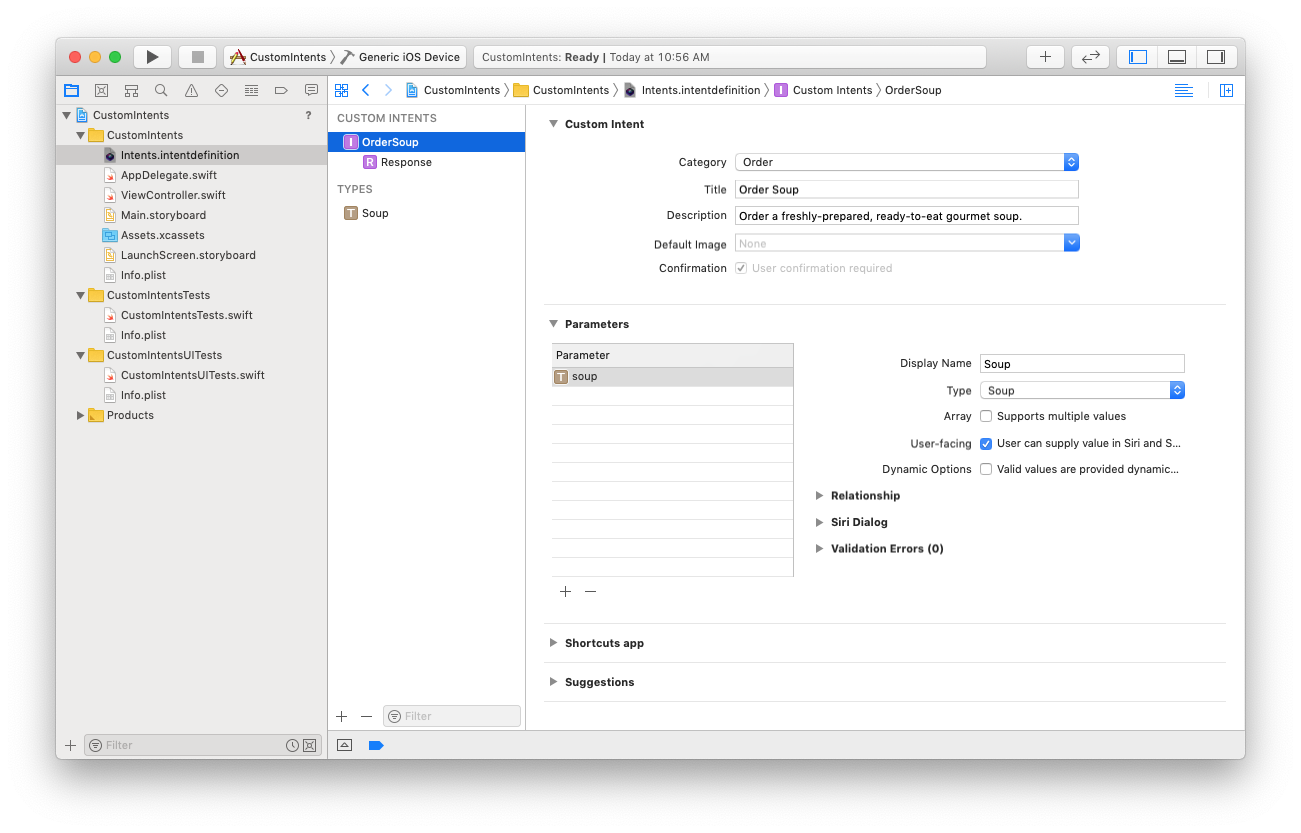Image resolution: width=1301 pixels, height=833 pixels.
Task: Open the Find navigator magnifier icon
Action: [161, 90]
